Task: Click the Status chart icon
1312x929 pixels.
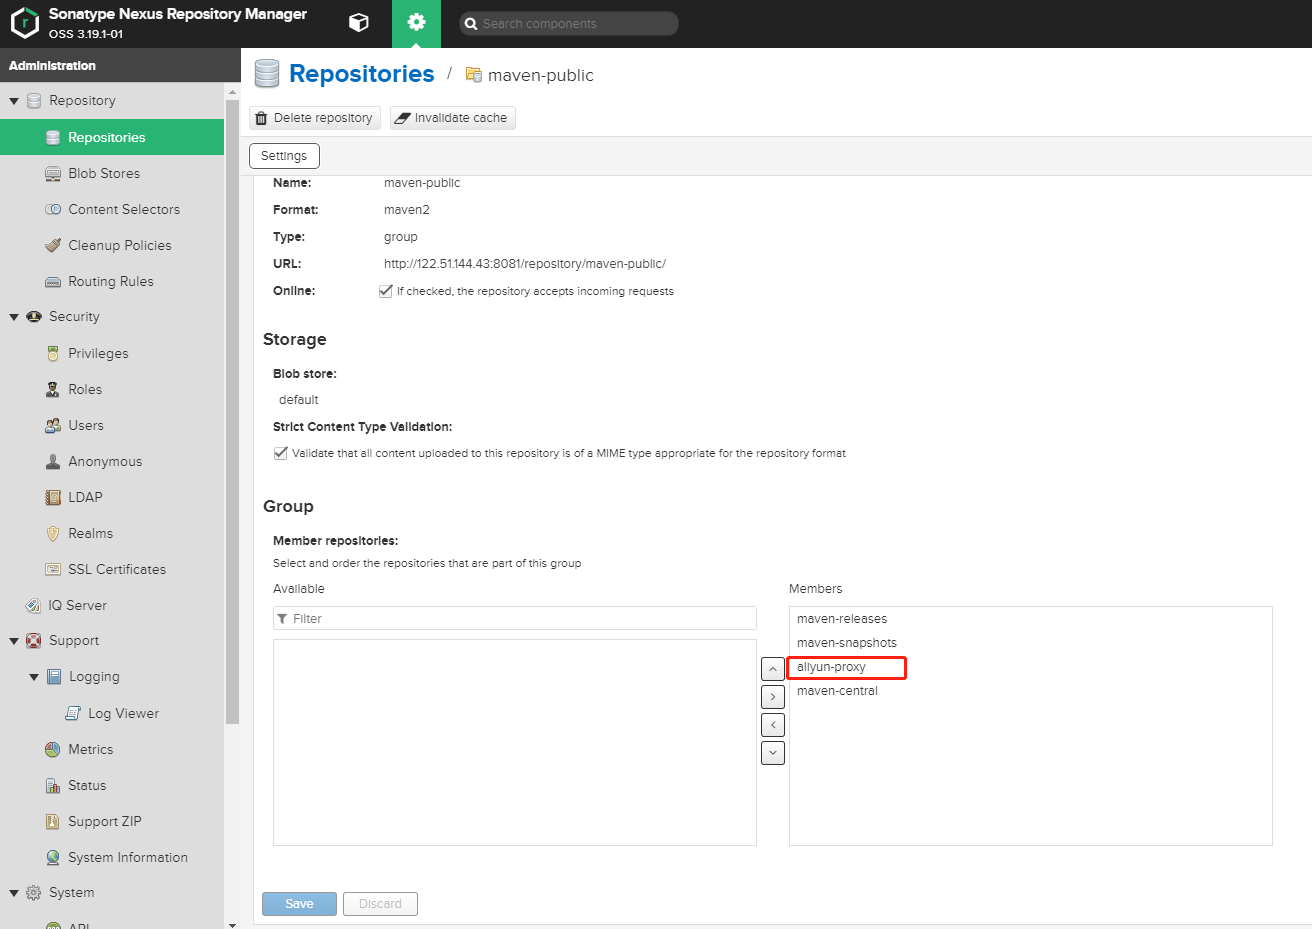Action: (x=53, y=785)
